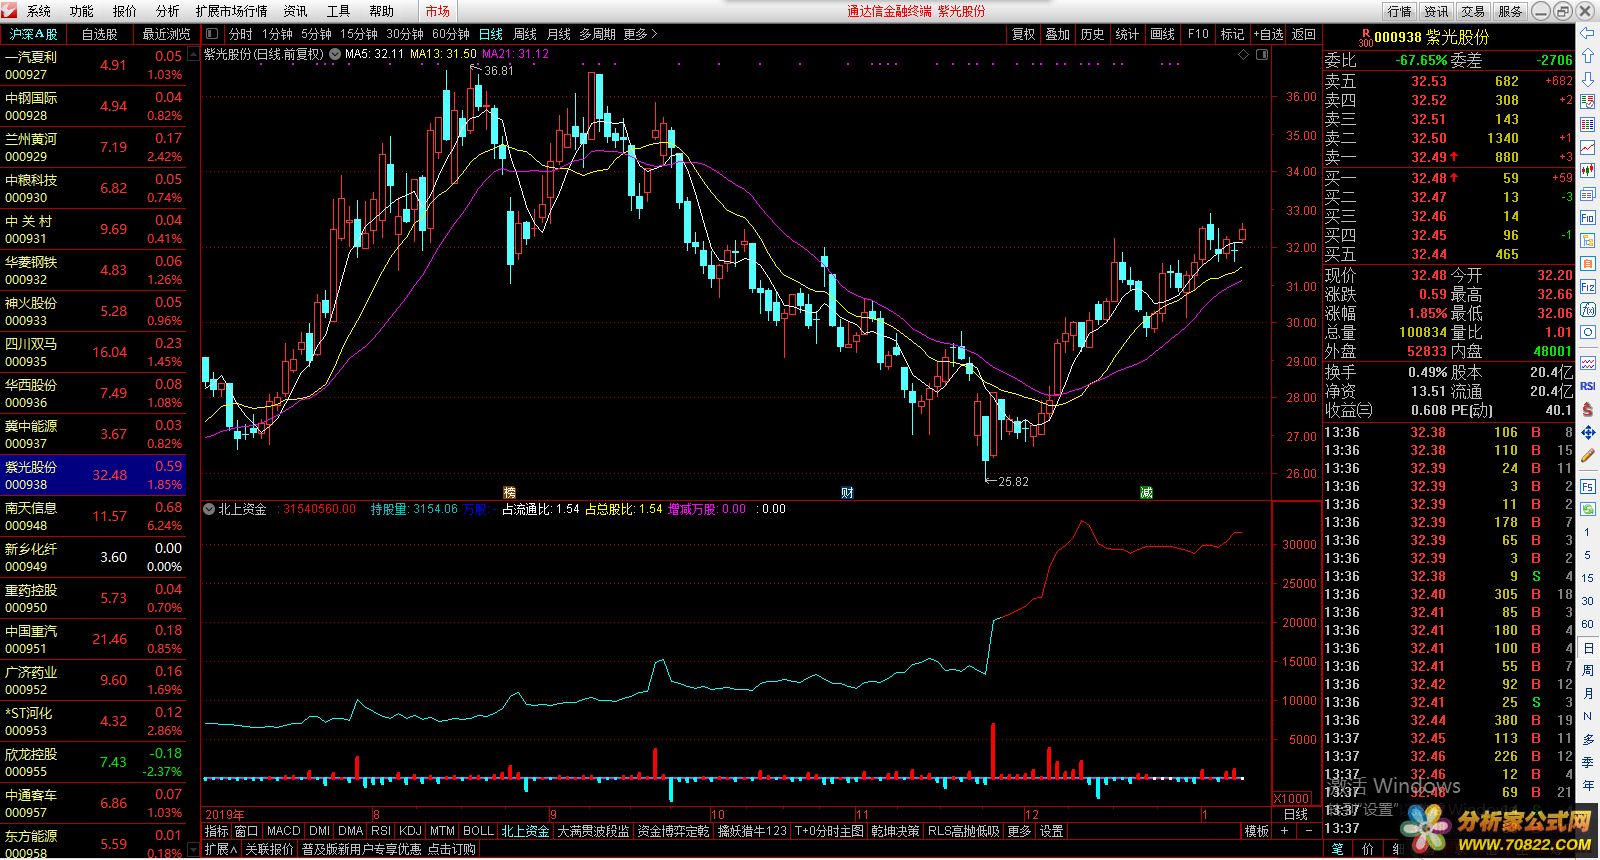The width and height of the screenshot is (1600, 860).
Task: Open the 分析 menu
Action: 167,11
